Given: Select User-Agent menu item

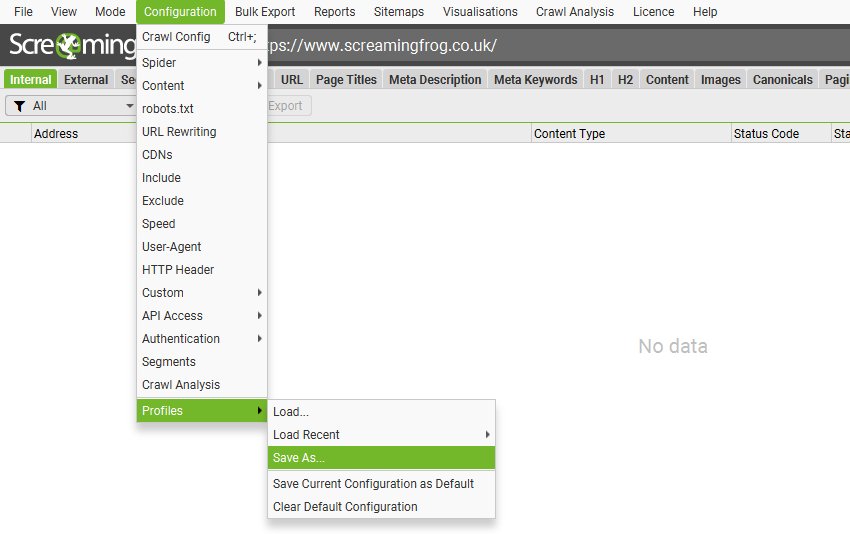Looking at the screenshot, I should coord(202,247).
